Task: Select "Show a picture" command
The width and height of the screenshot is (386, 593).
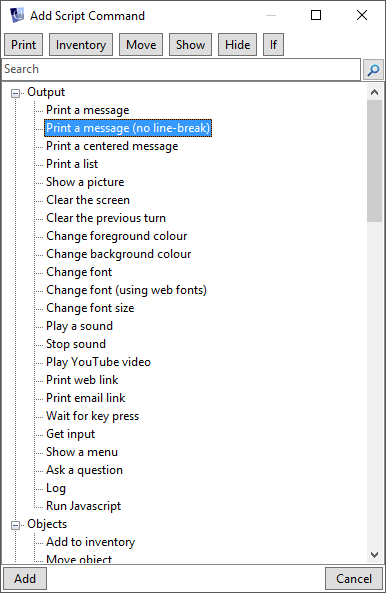Action: 85,182
